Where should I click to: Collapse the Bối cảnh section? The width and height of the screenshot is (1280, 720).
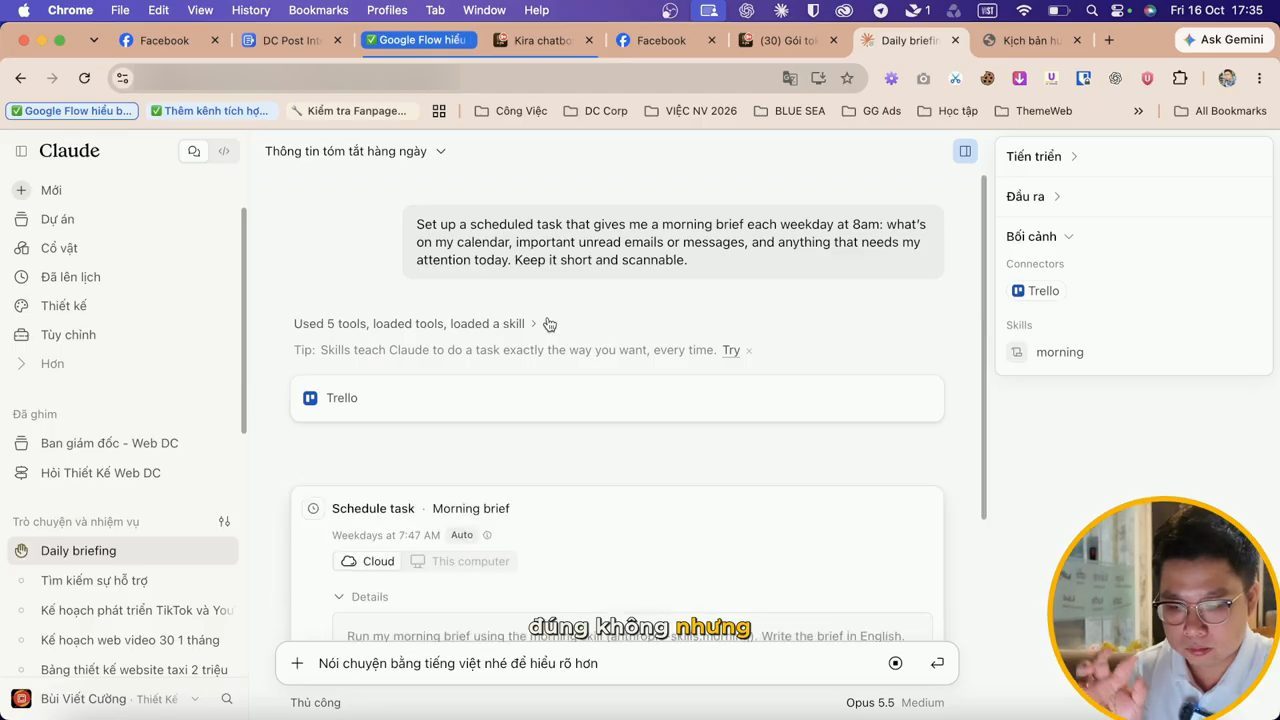click(x=1040, y=237)
